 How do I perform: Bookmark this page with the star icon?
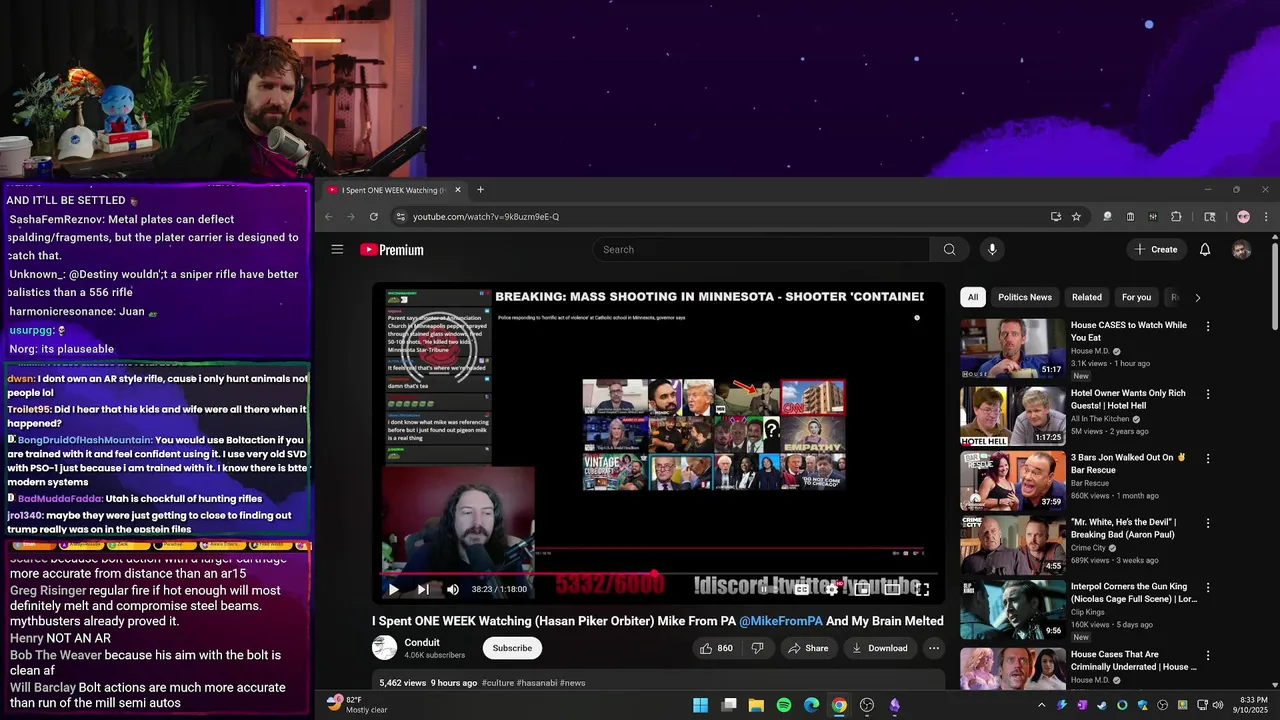1076,216
